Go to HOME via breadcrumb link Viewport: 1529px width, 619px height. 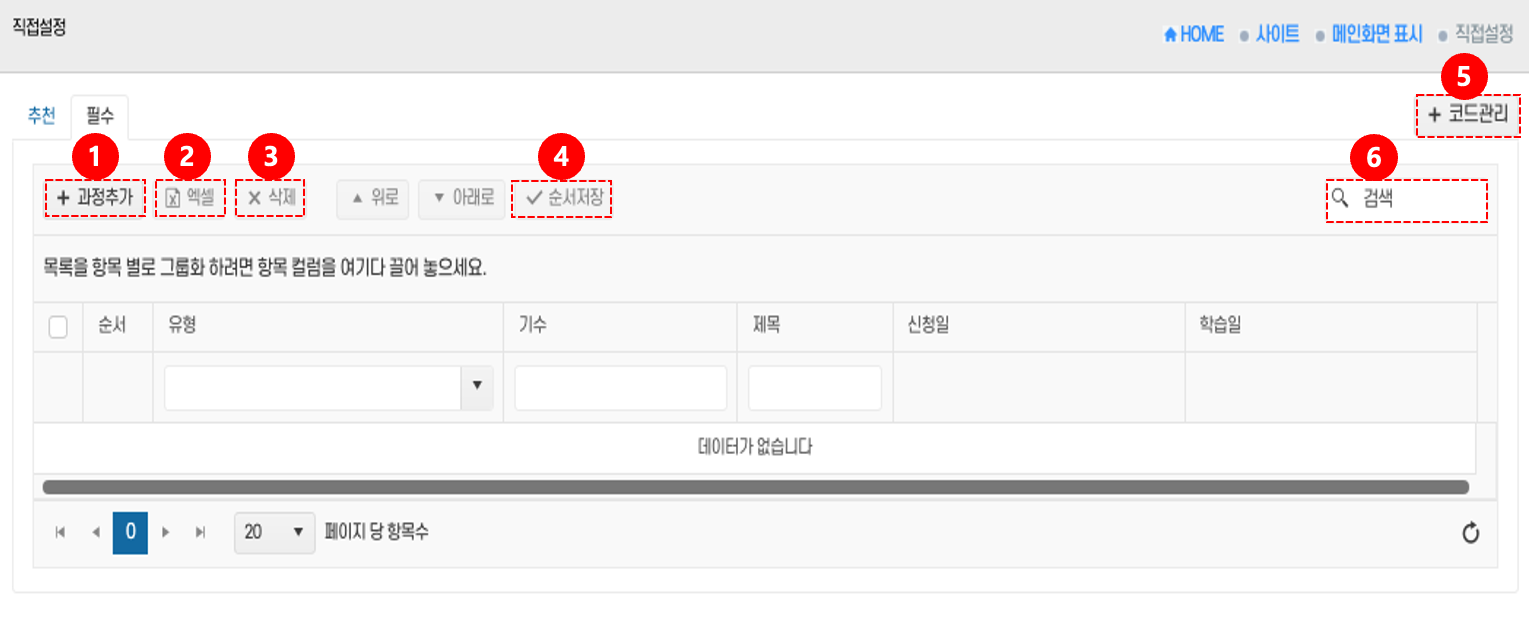pos(1194,35)
